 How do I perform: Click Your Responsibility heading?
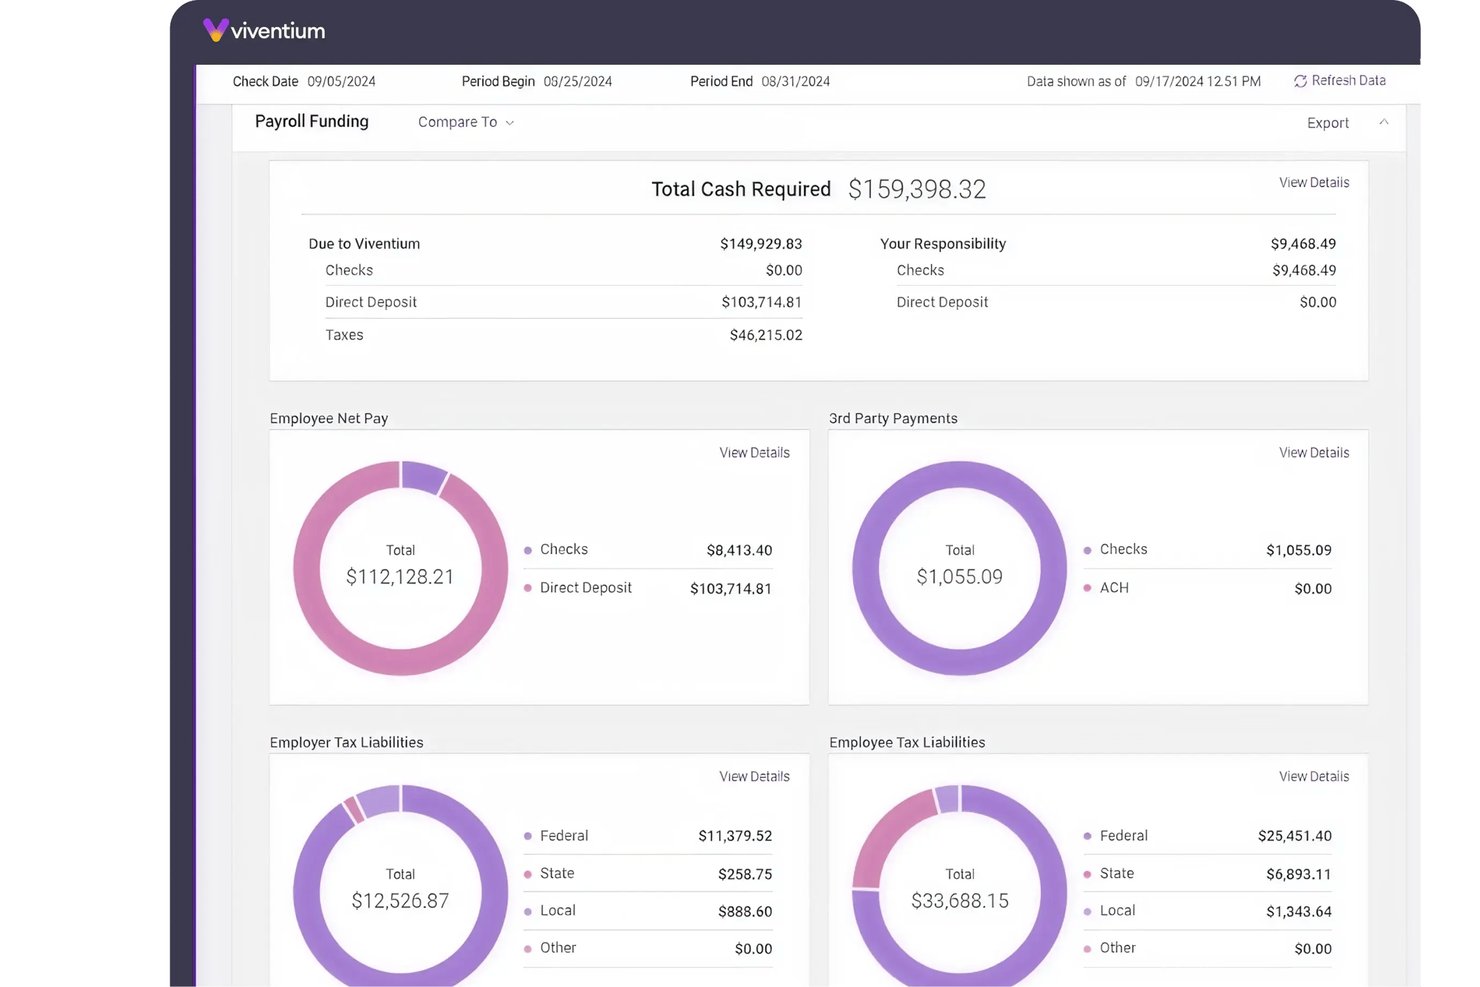click(943, 244)
